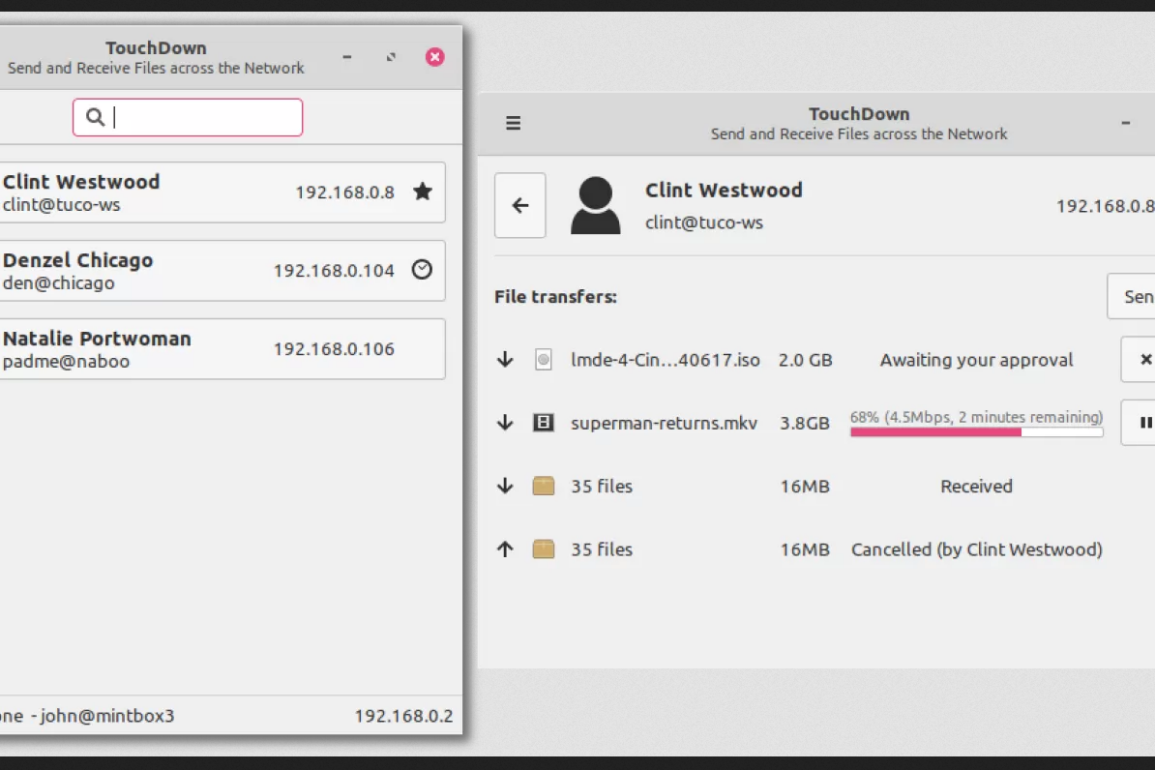Screen dimensions: 1155x770
Task: Click the Send button for file transfers
Action: (x=1135, y=296)
